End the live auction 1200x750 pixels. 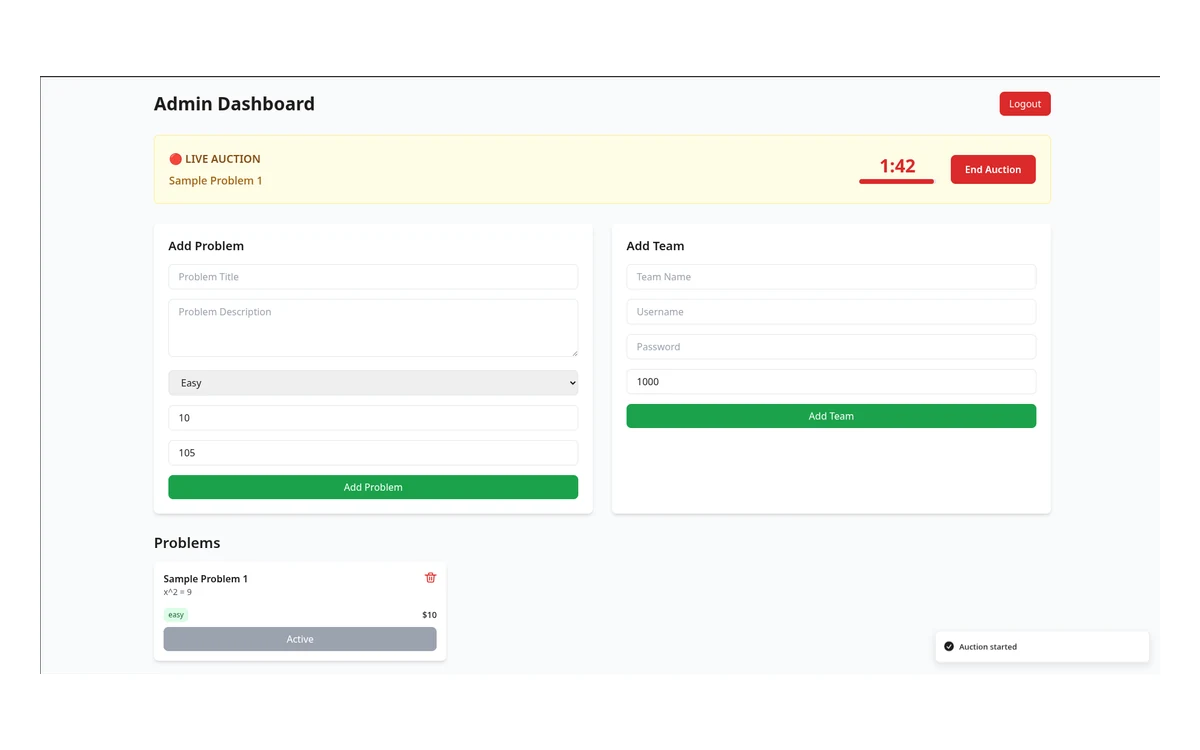(993, 170)
